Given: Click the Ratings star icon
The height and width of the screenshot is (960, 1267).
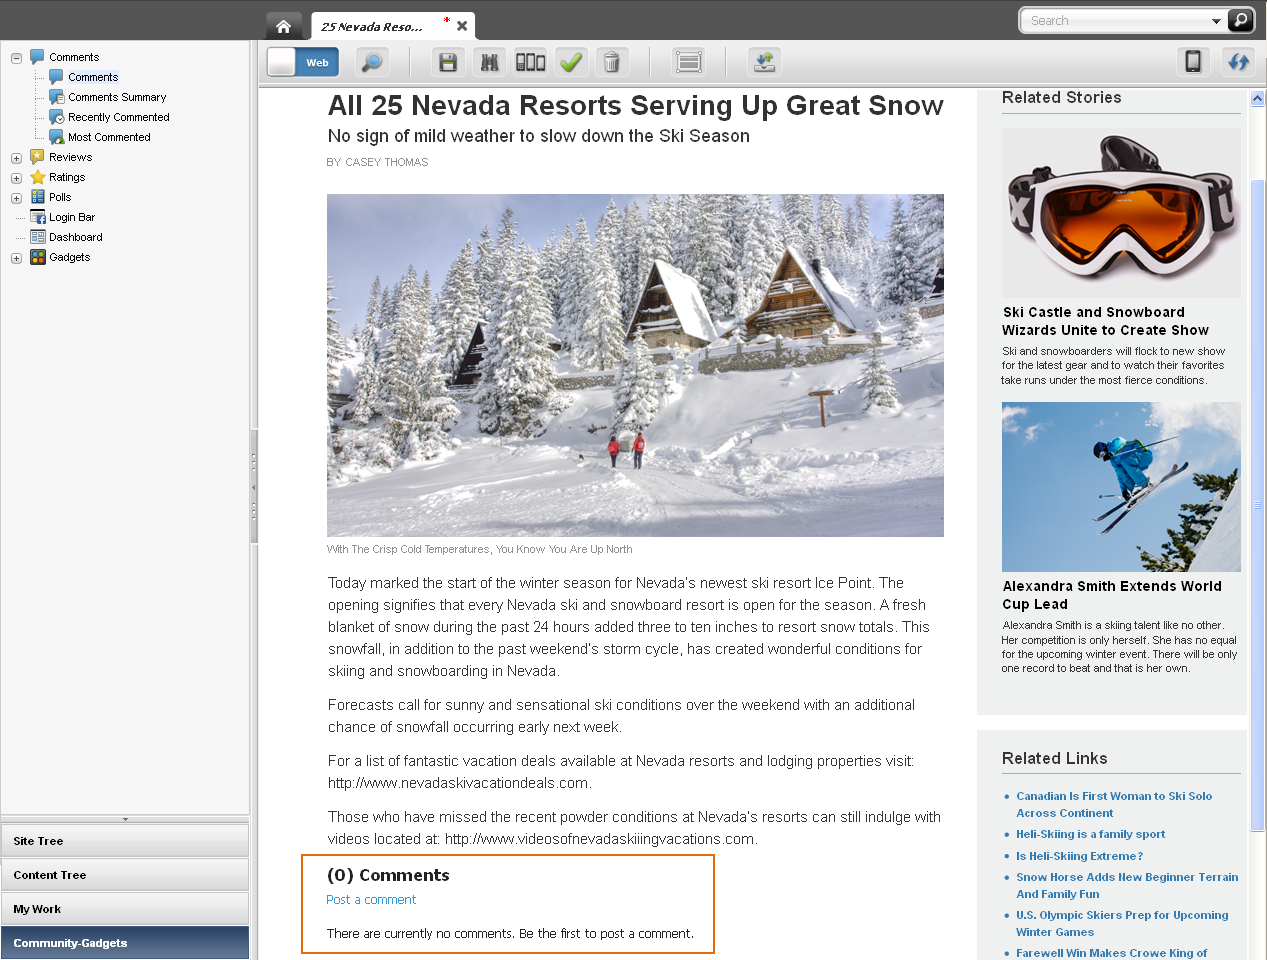Looking at the screenshot, I should [x=38, y=177].
